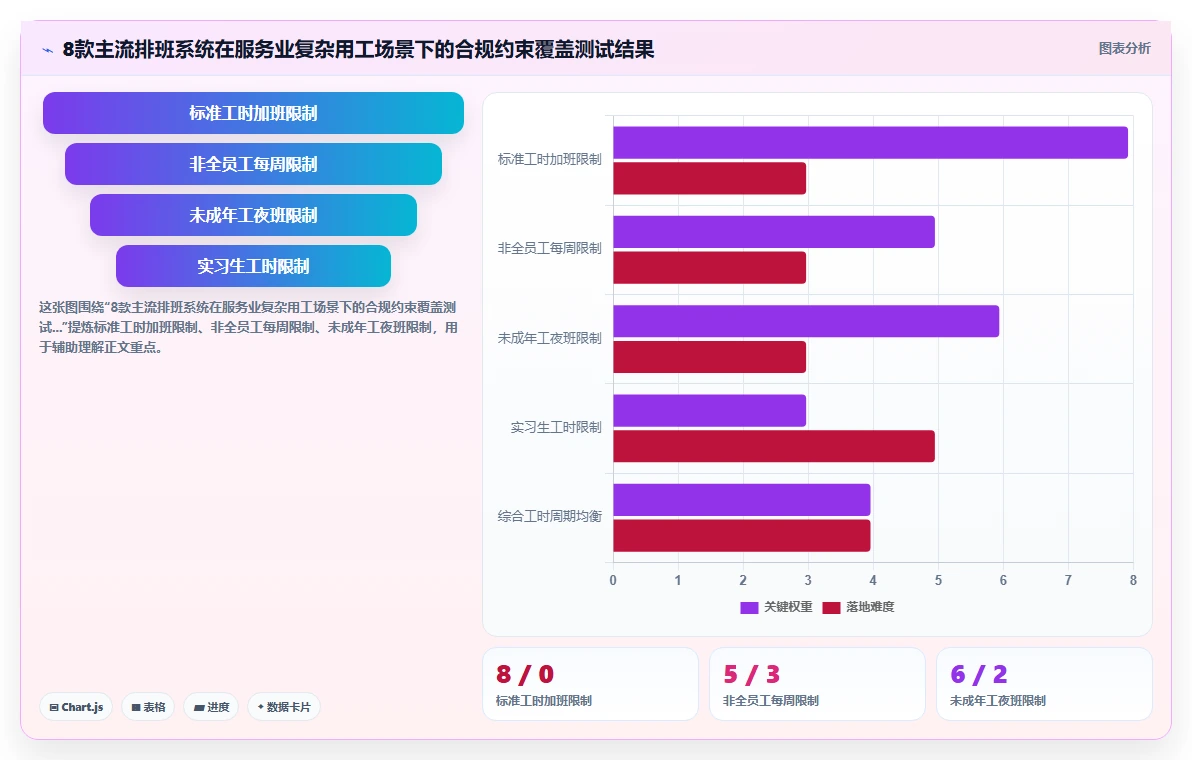
Task: Click the purple 非全员工每周限制 bar
Action: [x=774, y=232]
